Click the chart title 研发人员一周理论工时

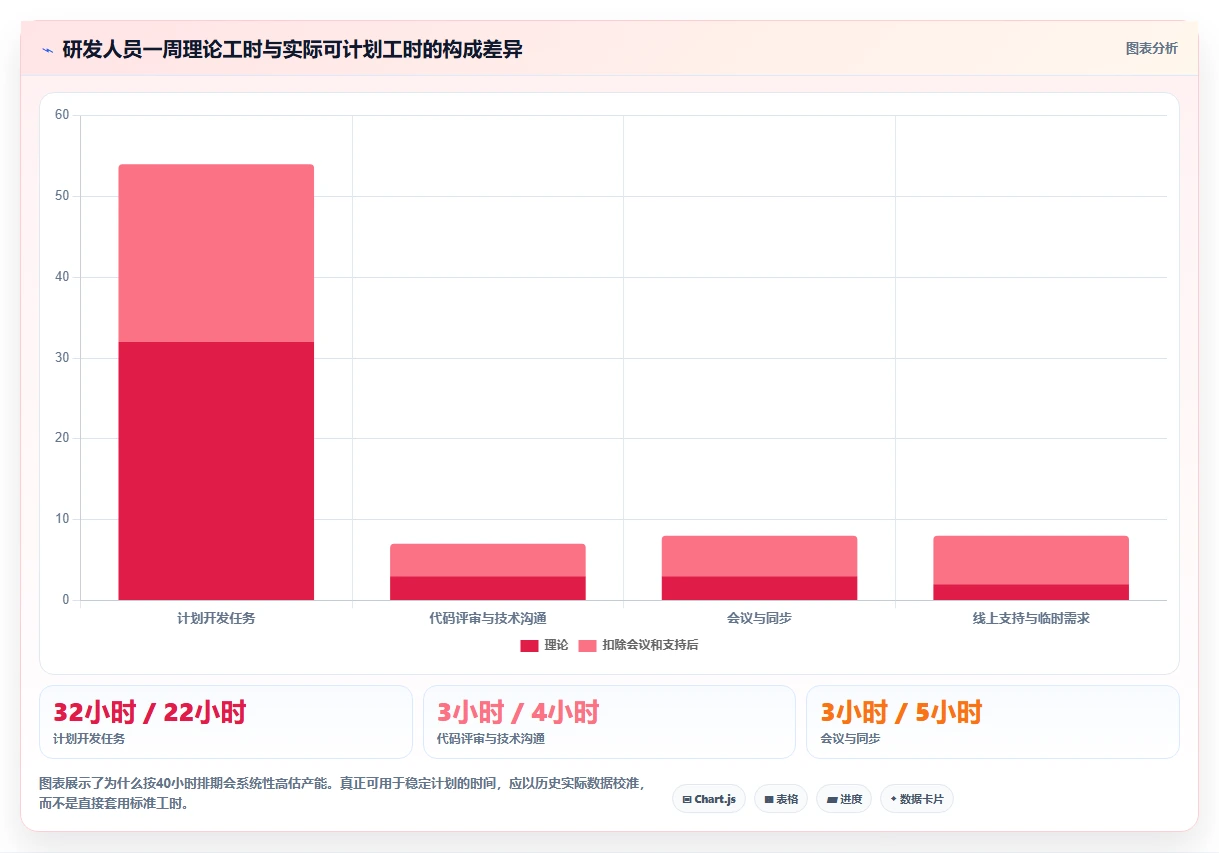click(292, 49)
